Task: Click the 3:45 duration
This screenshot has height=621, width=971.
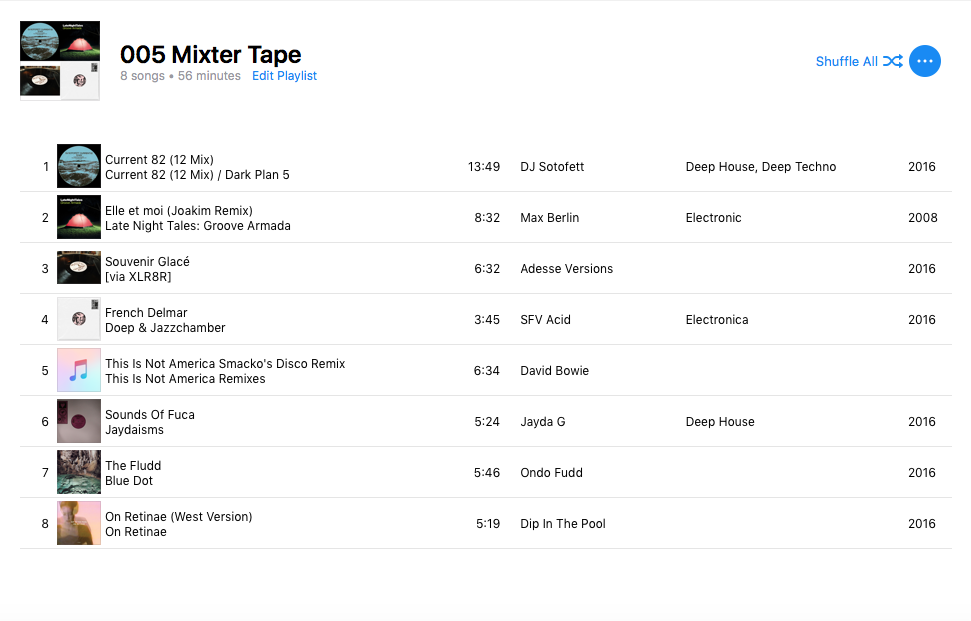Action: 487,319
